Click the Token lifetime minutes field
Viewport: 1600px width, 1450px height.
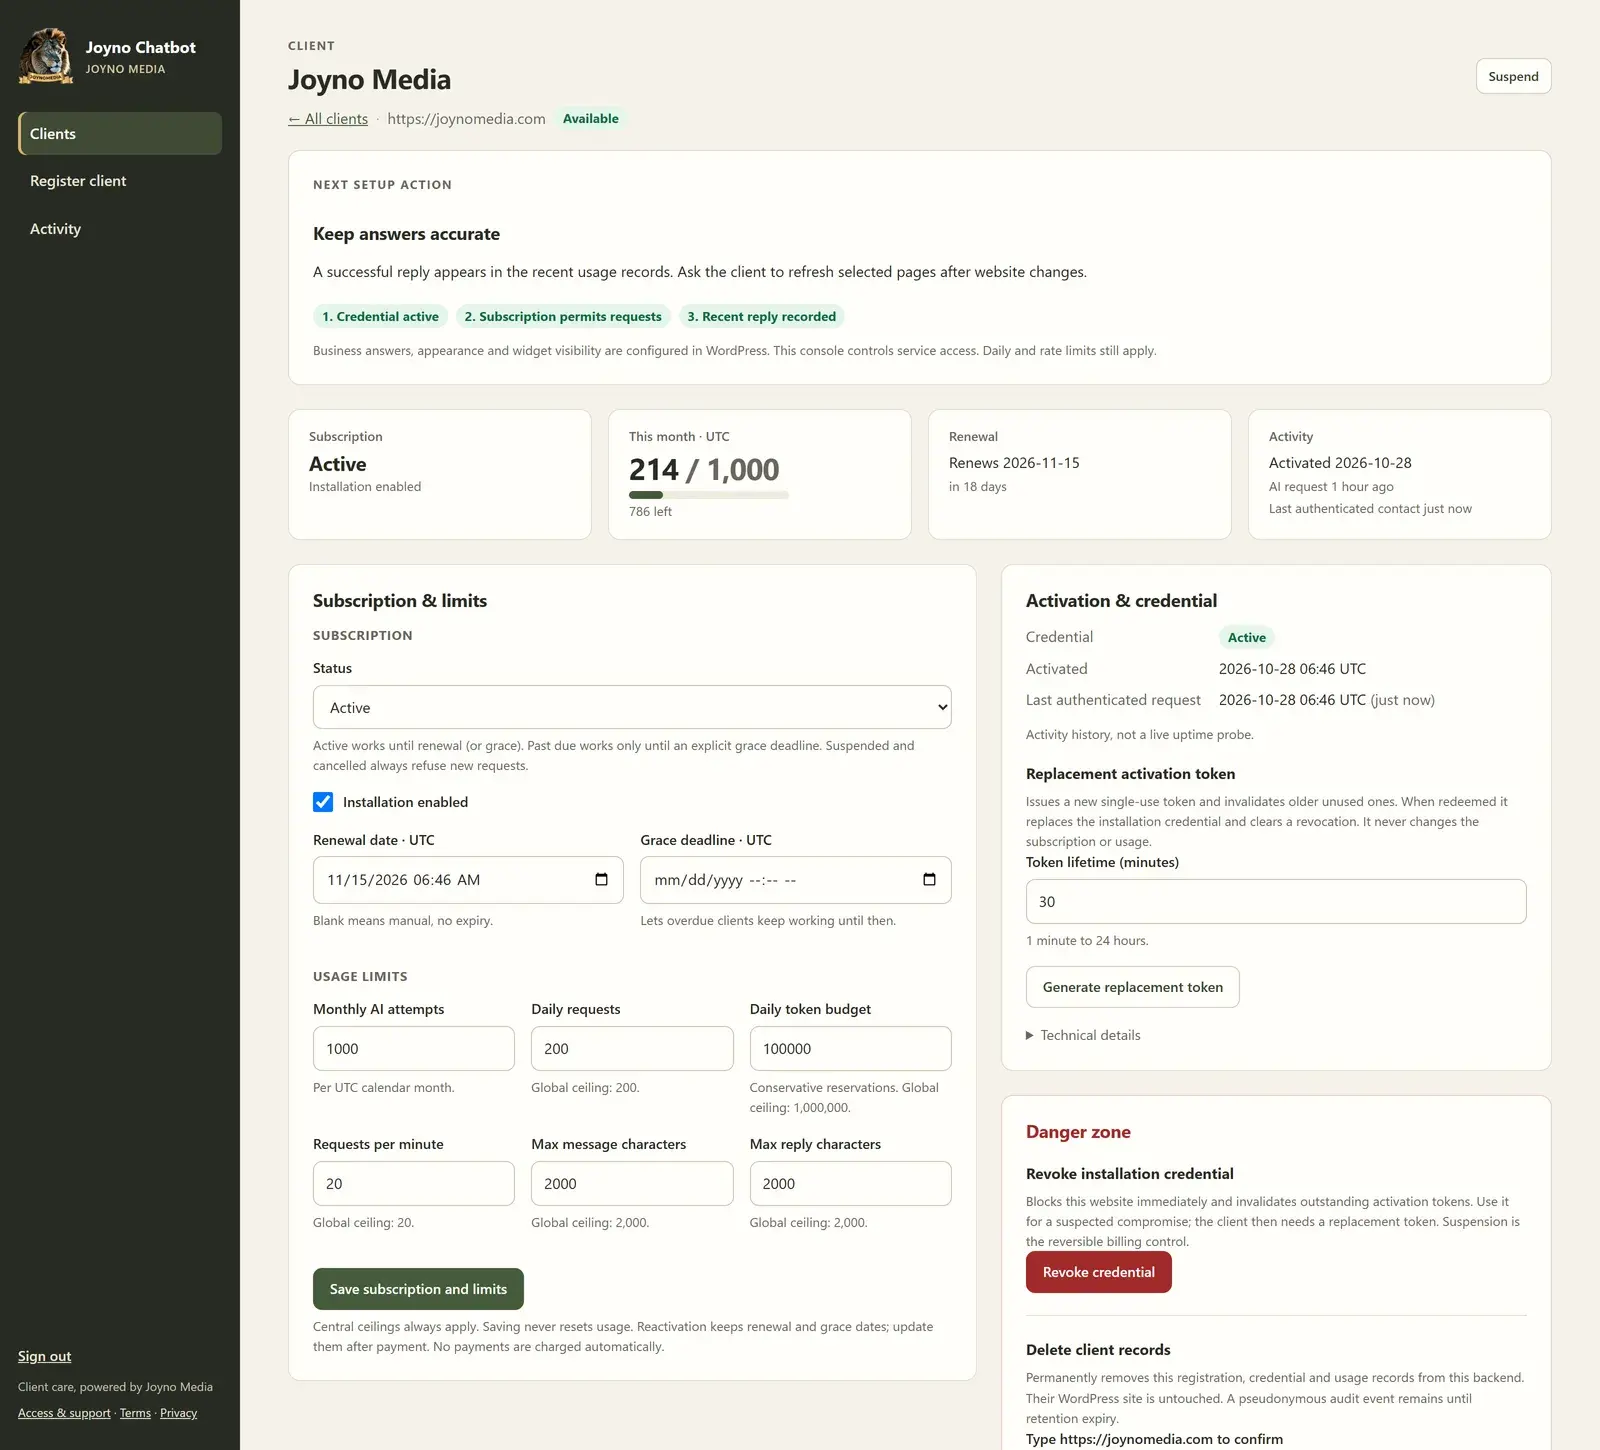1276,902
